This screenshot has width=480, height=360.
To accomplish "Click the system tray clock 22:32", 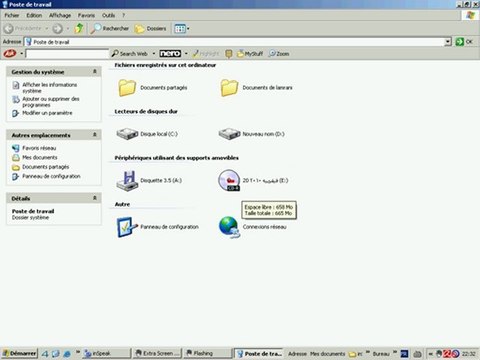I will [469, 354].
